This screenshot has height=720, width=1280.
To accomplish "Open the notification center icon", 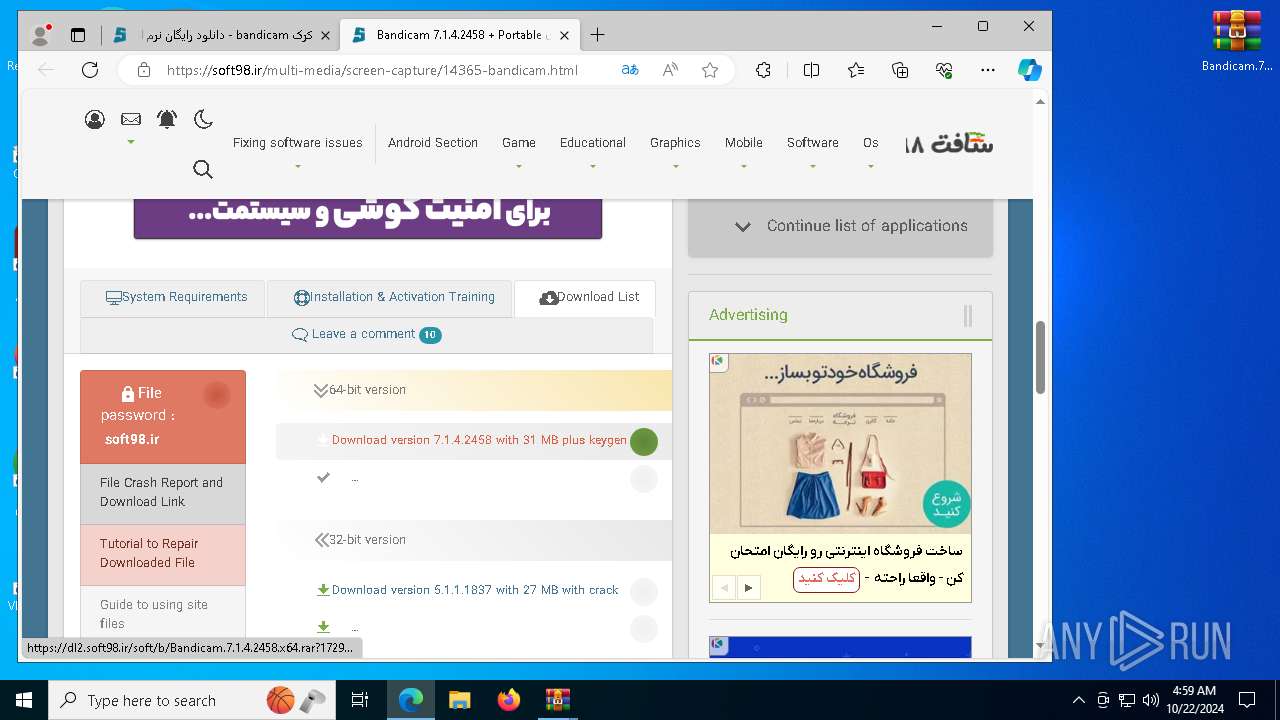I will click(1247, 700).
